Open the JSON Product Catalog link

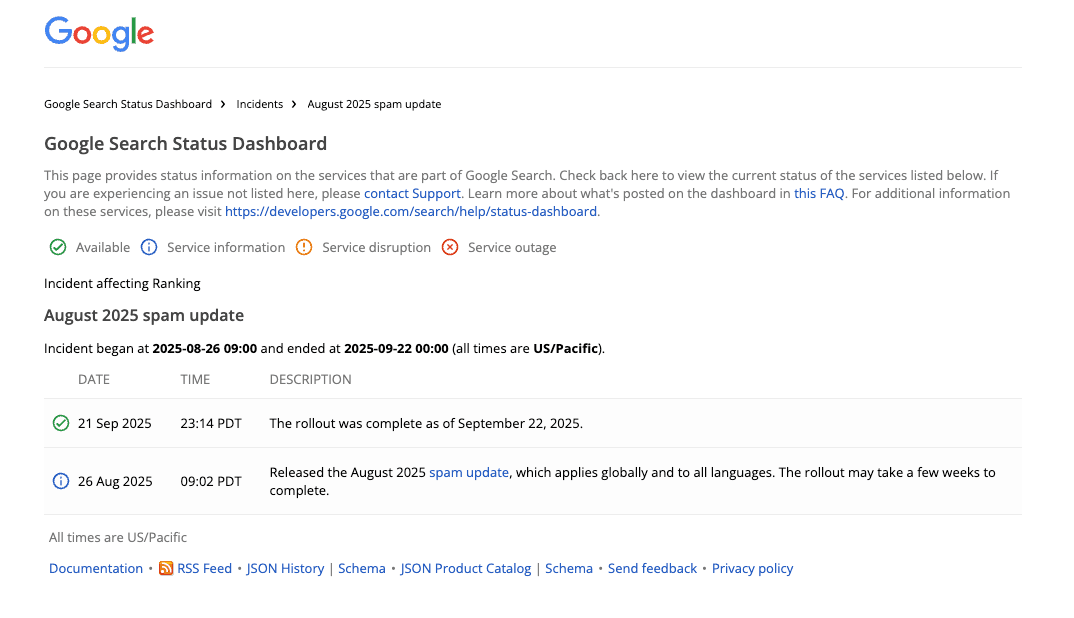click(466, 568)
